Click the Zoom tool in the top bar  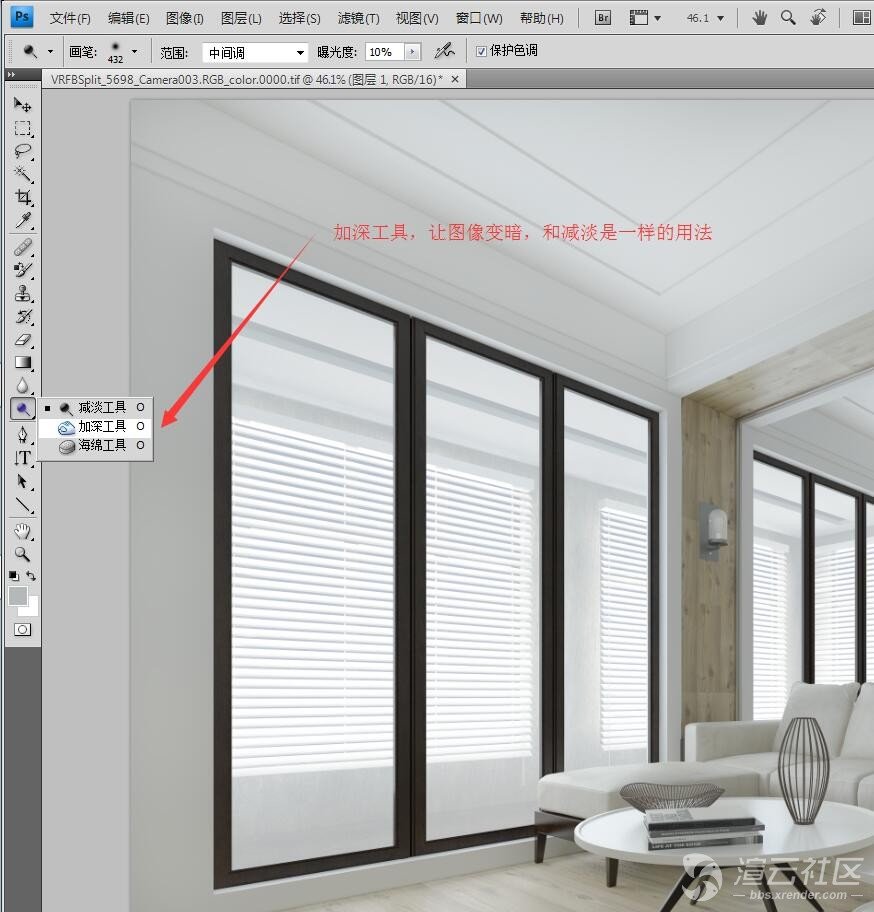pyautogui.click(x=788, y=18)
